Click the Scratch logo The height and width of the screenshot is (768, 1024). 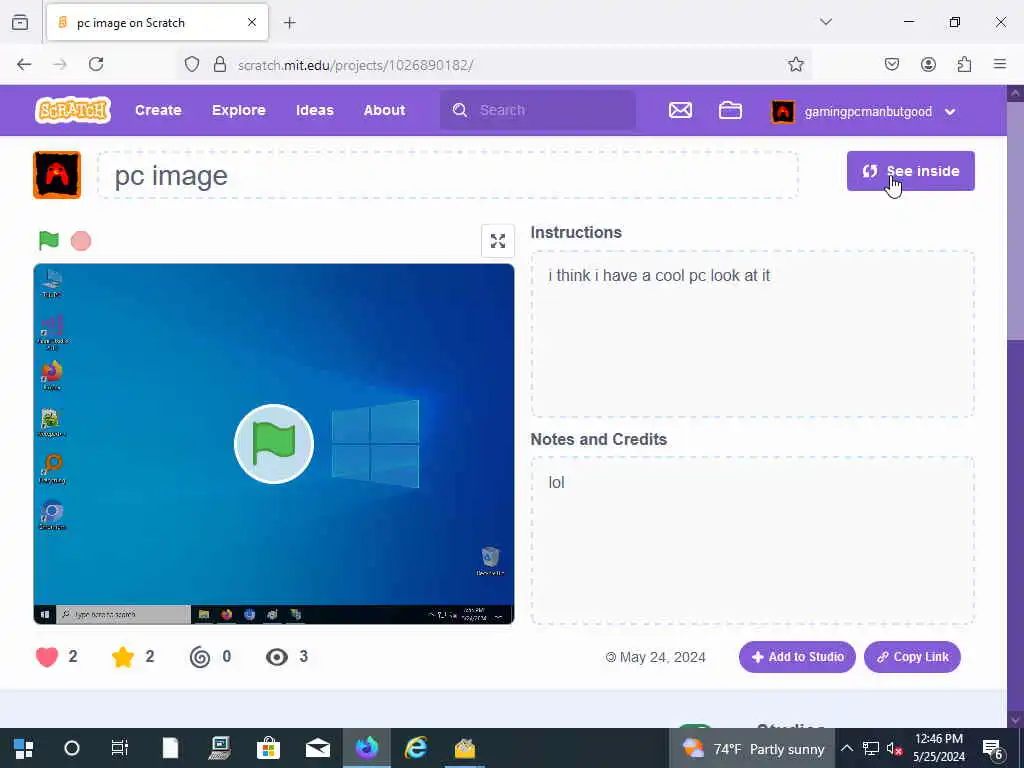72,110
